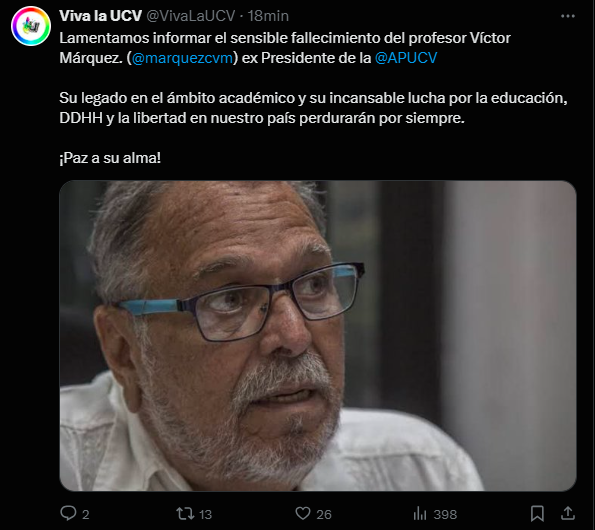Enlarge the attached photo of the professor
The width and height of the screenshot is (595, 530).
318,336
